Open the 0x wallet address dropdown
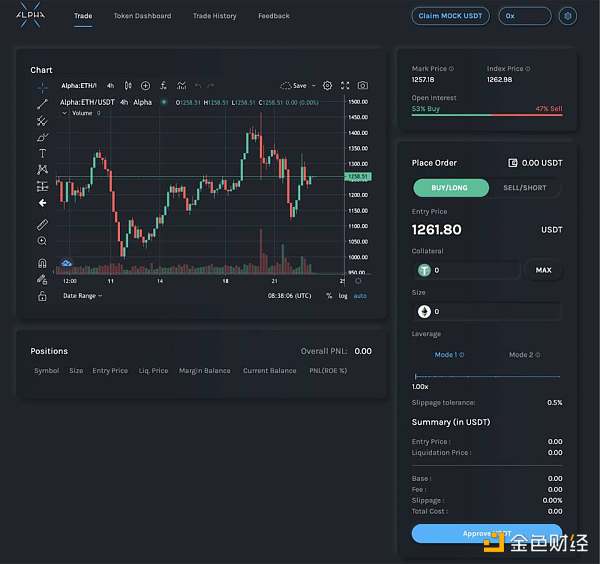 coord(525,16)
